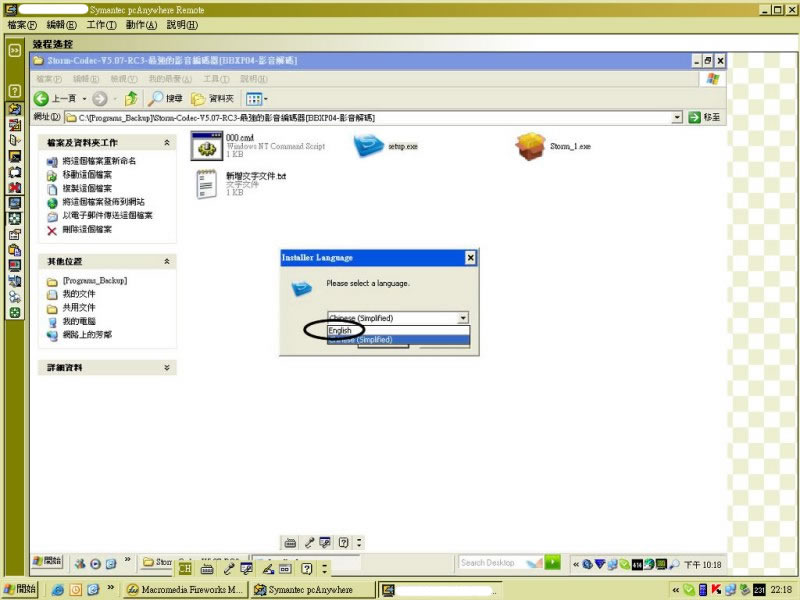Open pcAnywhere help question-mark icon in left sidebar
The height and width of the screenshot is (600, 800).
tap(15, 91)
